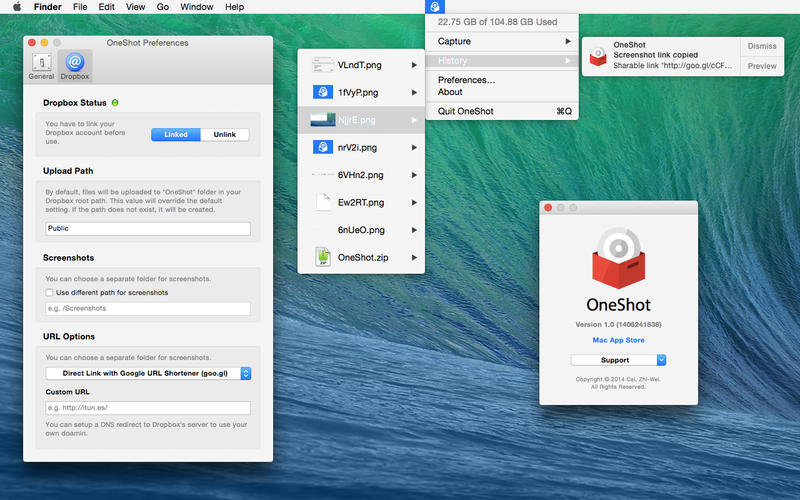
Task: Open the Apple menu
Action: coord(16,7)
